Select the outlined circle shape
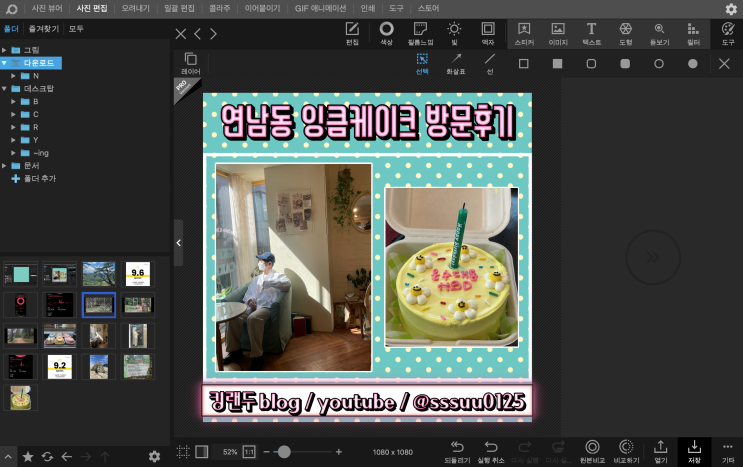This screenshot has height=467, width=743. coord(659,63)
